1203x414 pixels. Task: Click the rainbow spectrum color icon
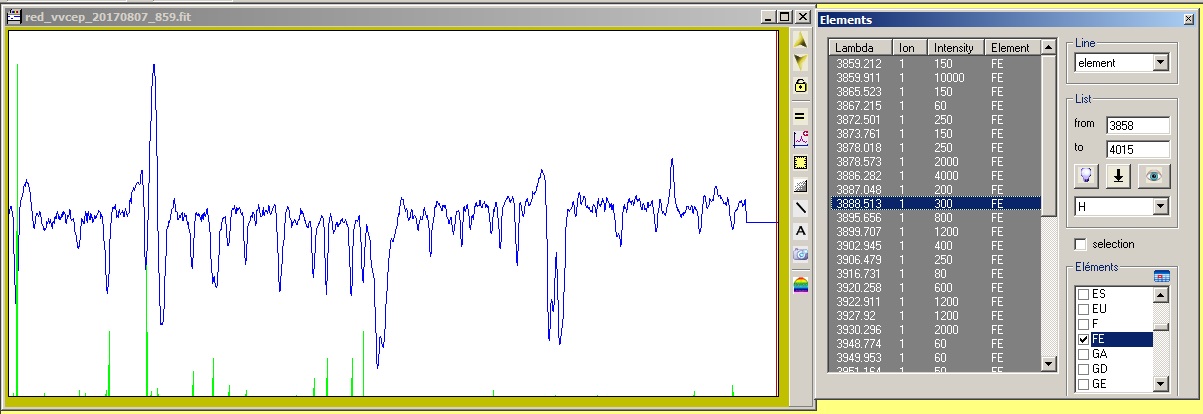(800, 285)
